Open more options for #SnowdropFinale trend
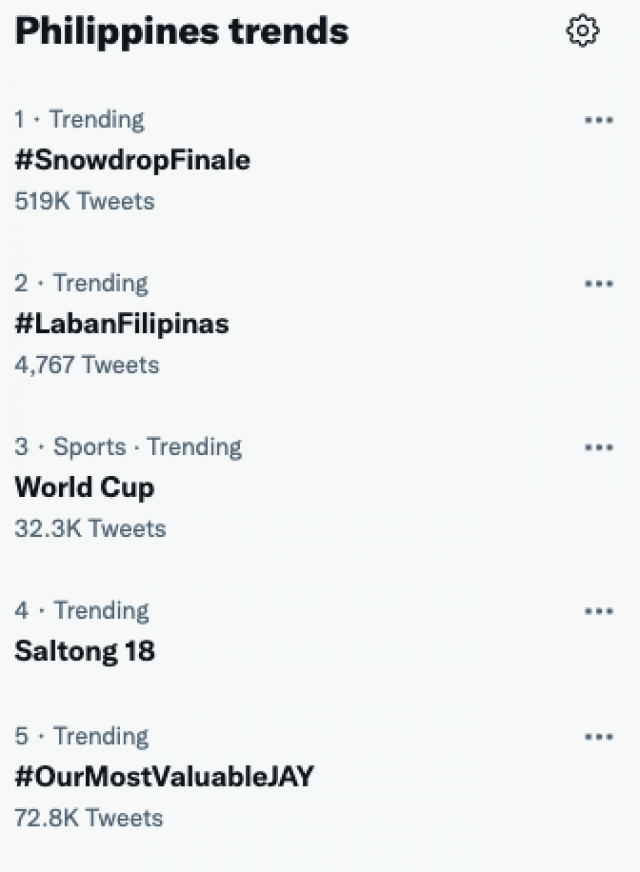Viewport: 640px width, 872px height. point(598,120)
